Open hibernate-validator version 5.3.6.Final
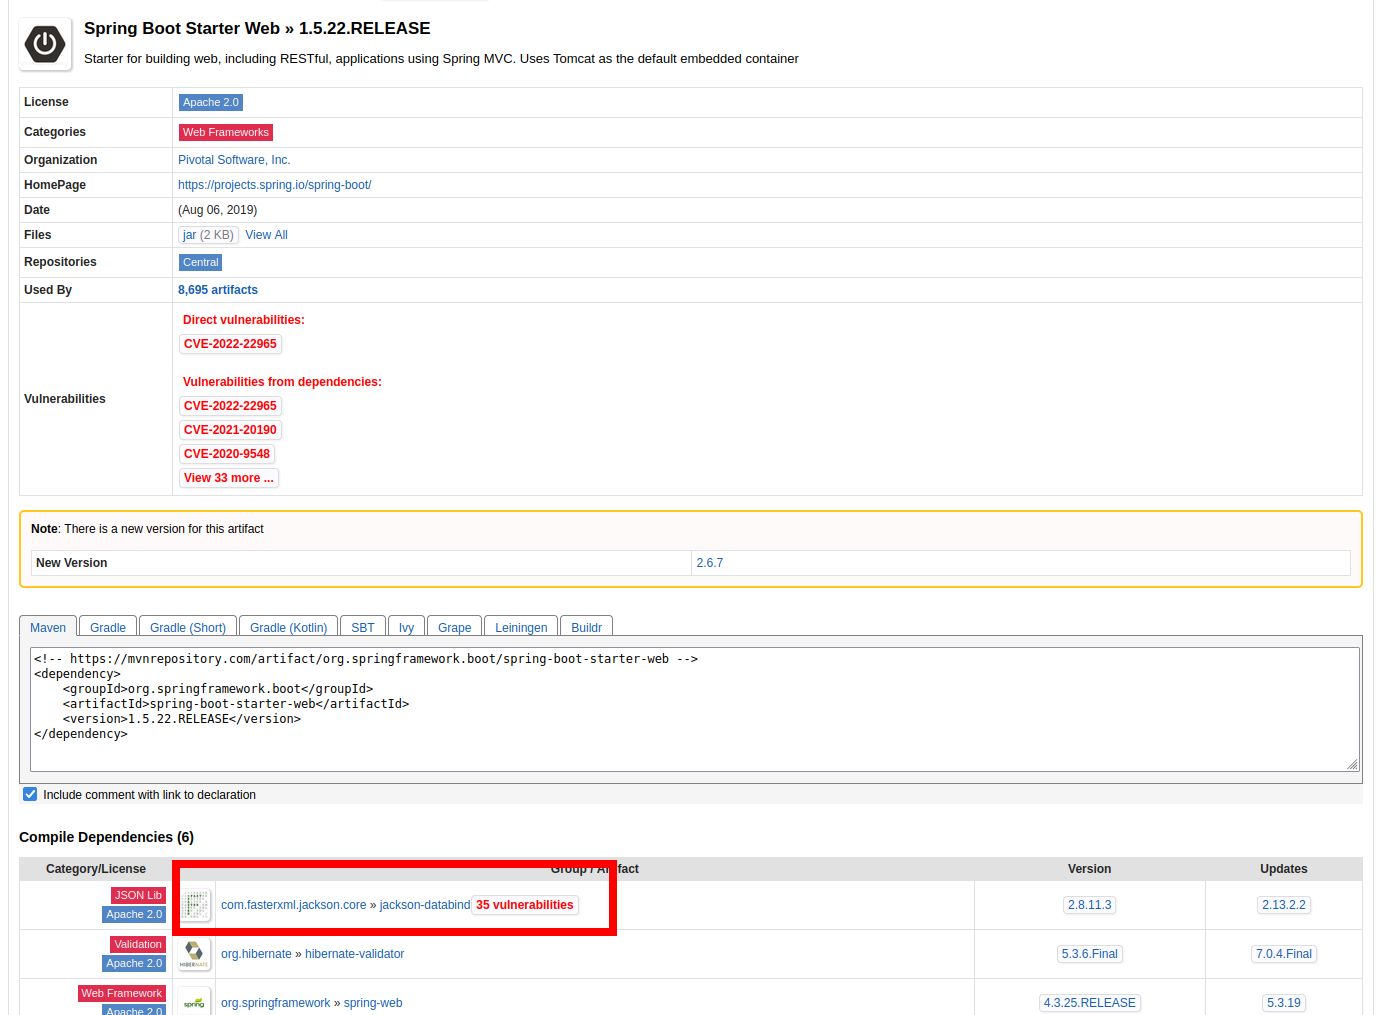 click(1090, 954)
